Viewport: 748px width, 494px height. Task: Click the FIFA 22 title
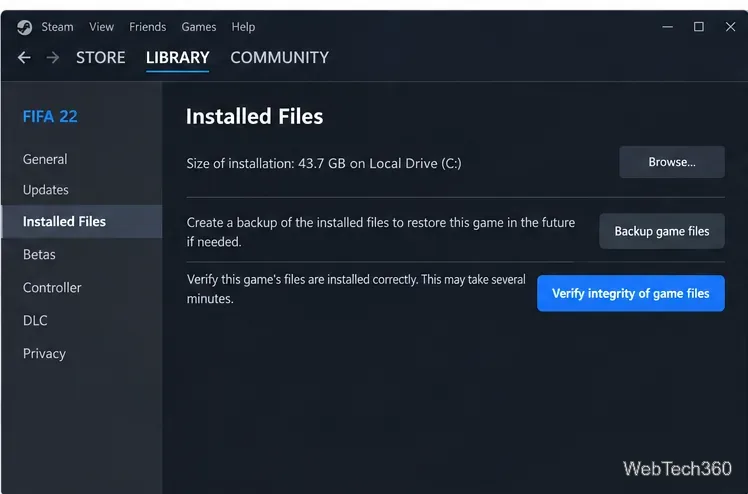(x=50, y=116)
